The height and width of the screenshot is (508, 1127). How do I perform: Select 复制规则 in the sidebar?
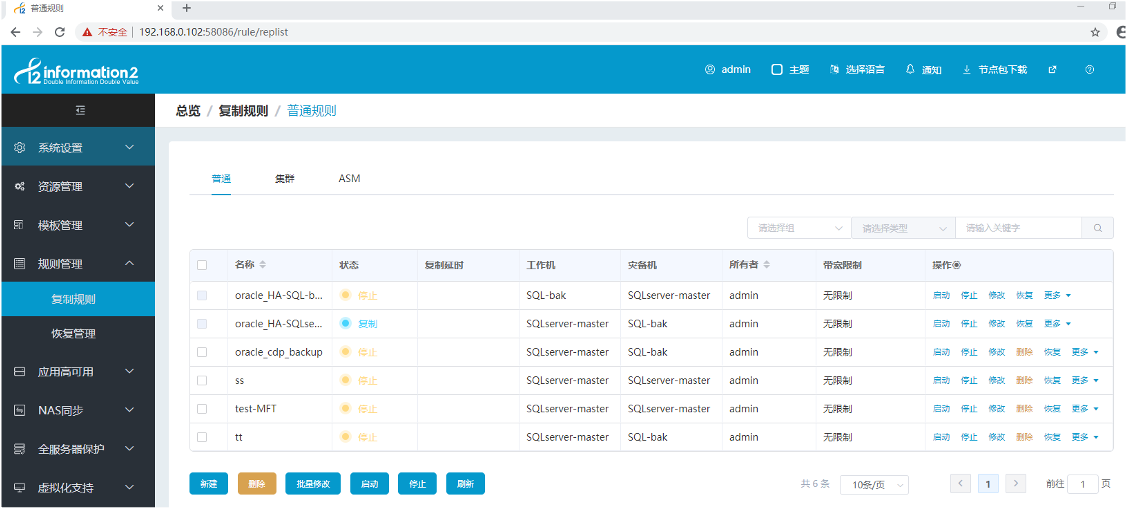point(78,299)
